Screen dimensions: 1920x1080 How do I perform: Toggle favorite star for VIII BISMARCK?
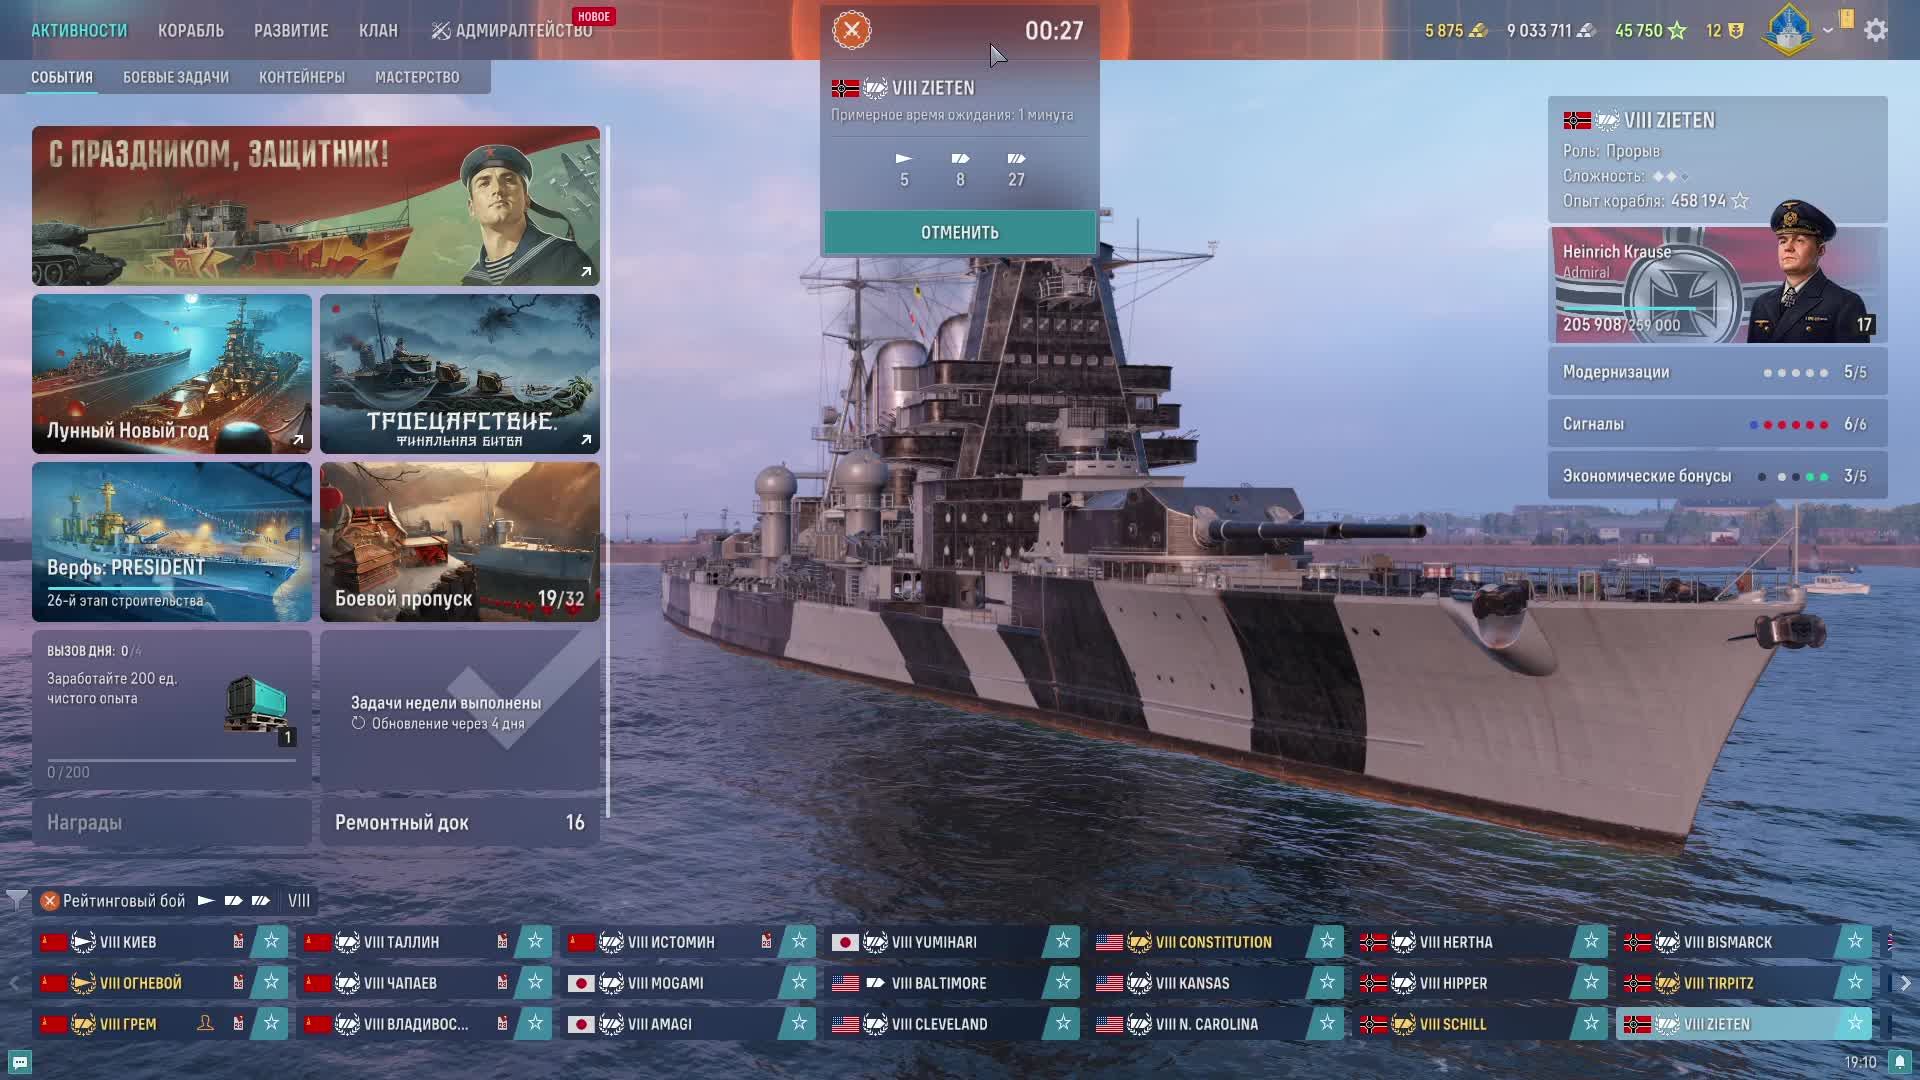1855,941
